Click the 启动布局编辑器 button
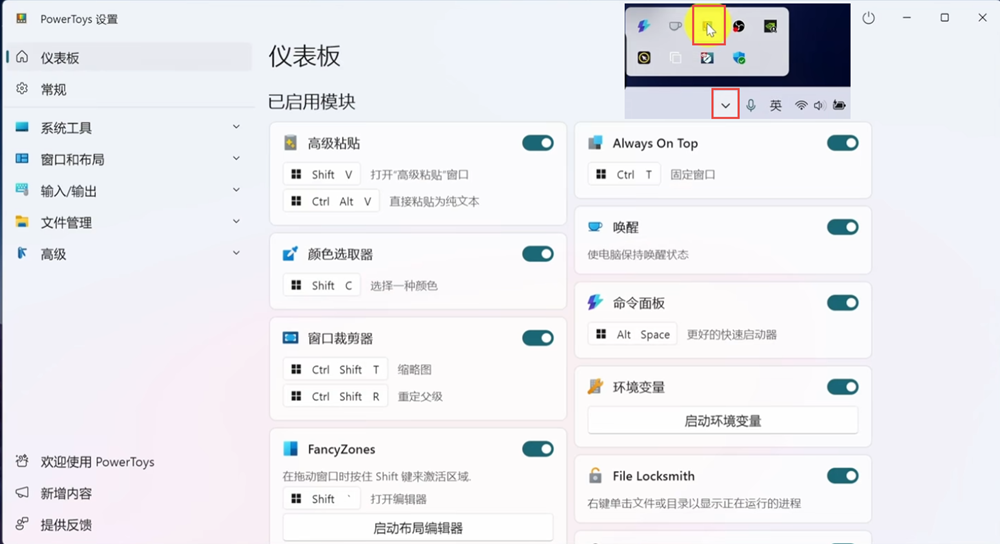The image size is (1000, 544). point(418,527)
